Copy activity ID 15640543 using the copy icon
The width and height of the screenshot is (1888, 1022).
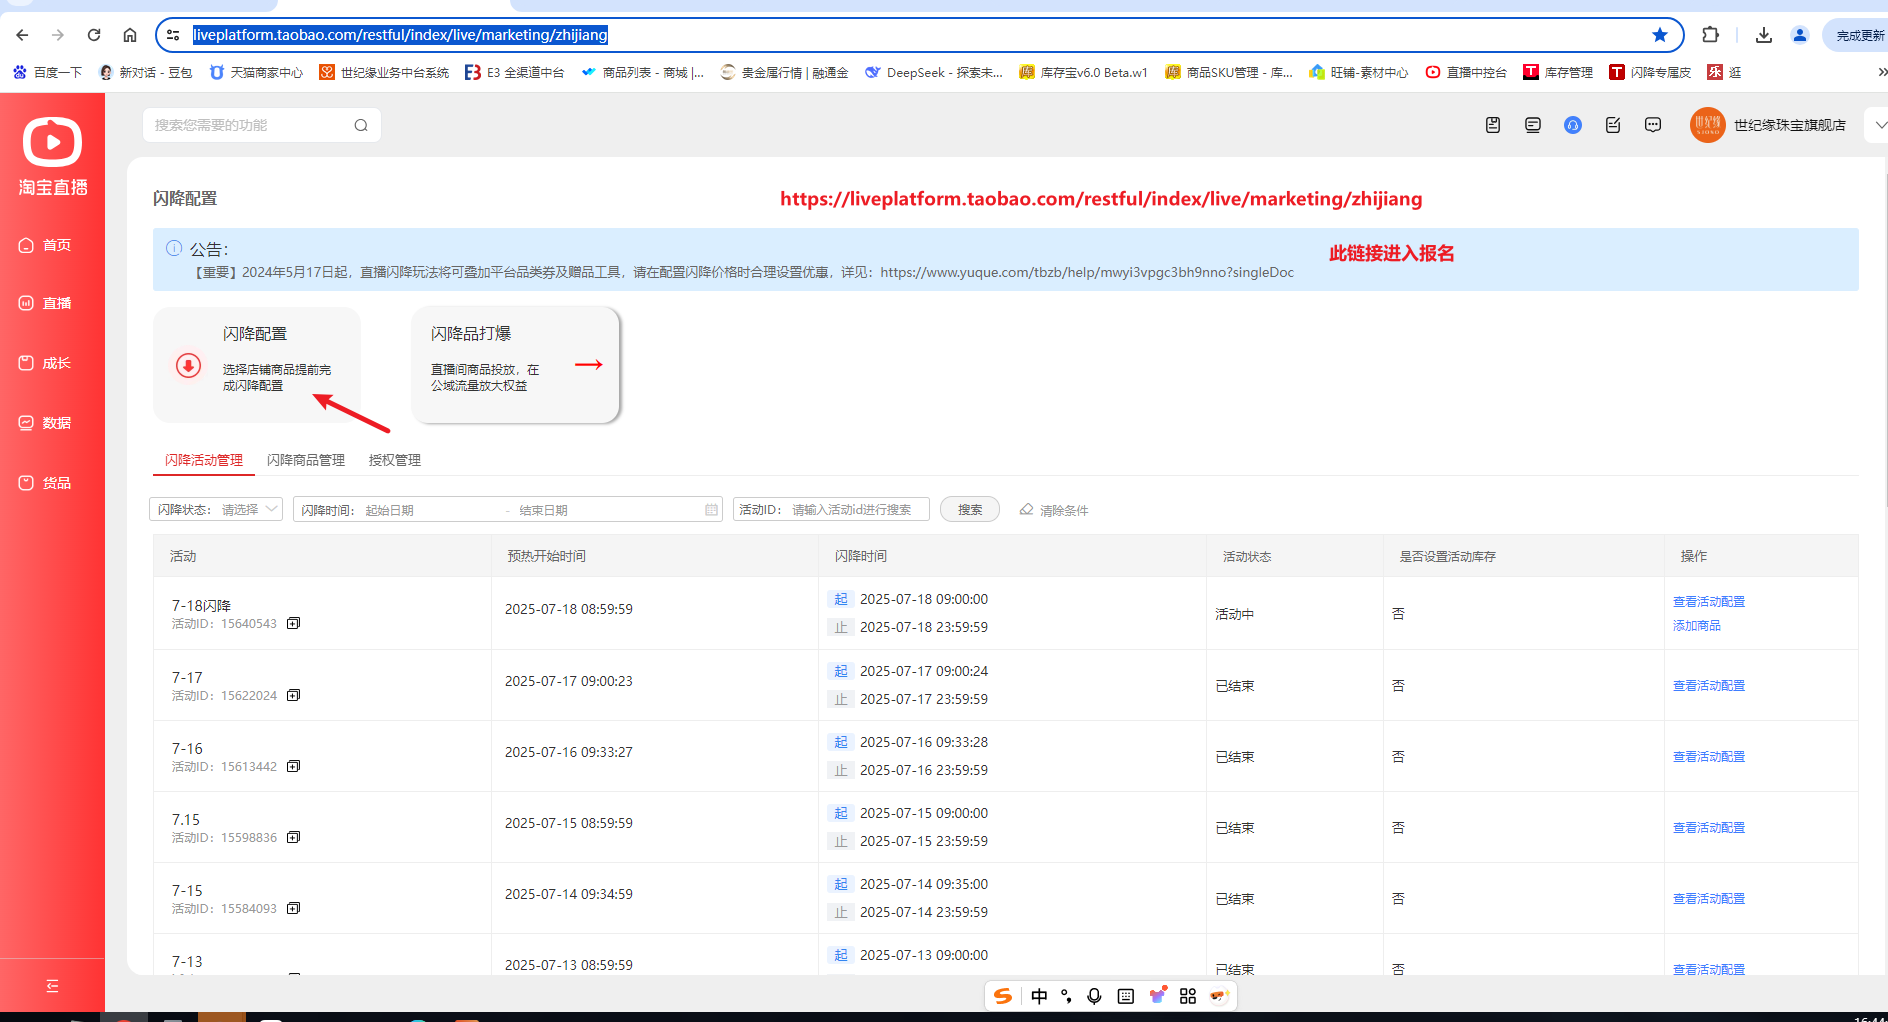pyautogui.click(x=293, y=624)
